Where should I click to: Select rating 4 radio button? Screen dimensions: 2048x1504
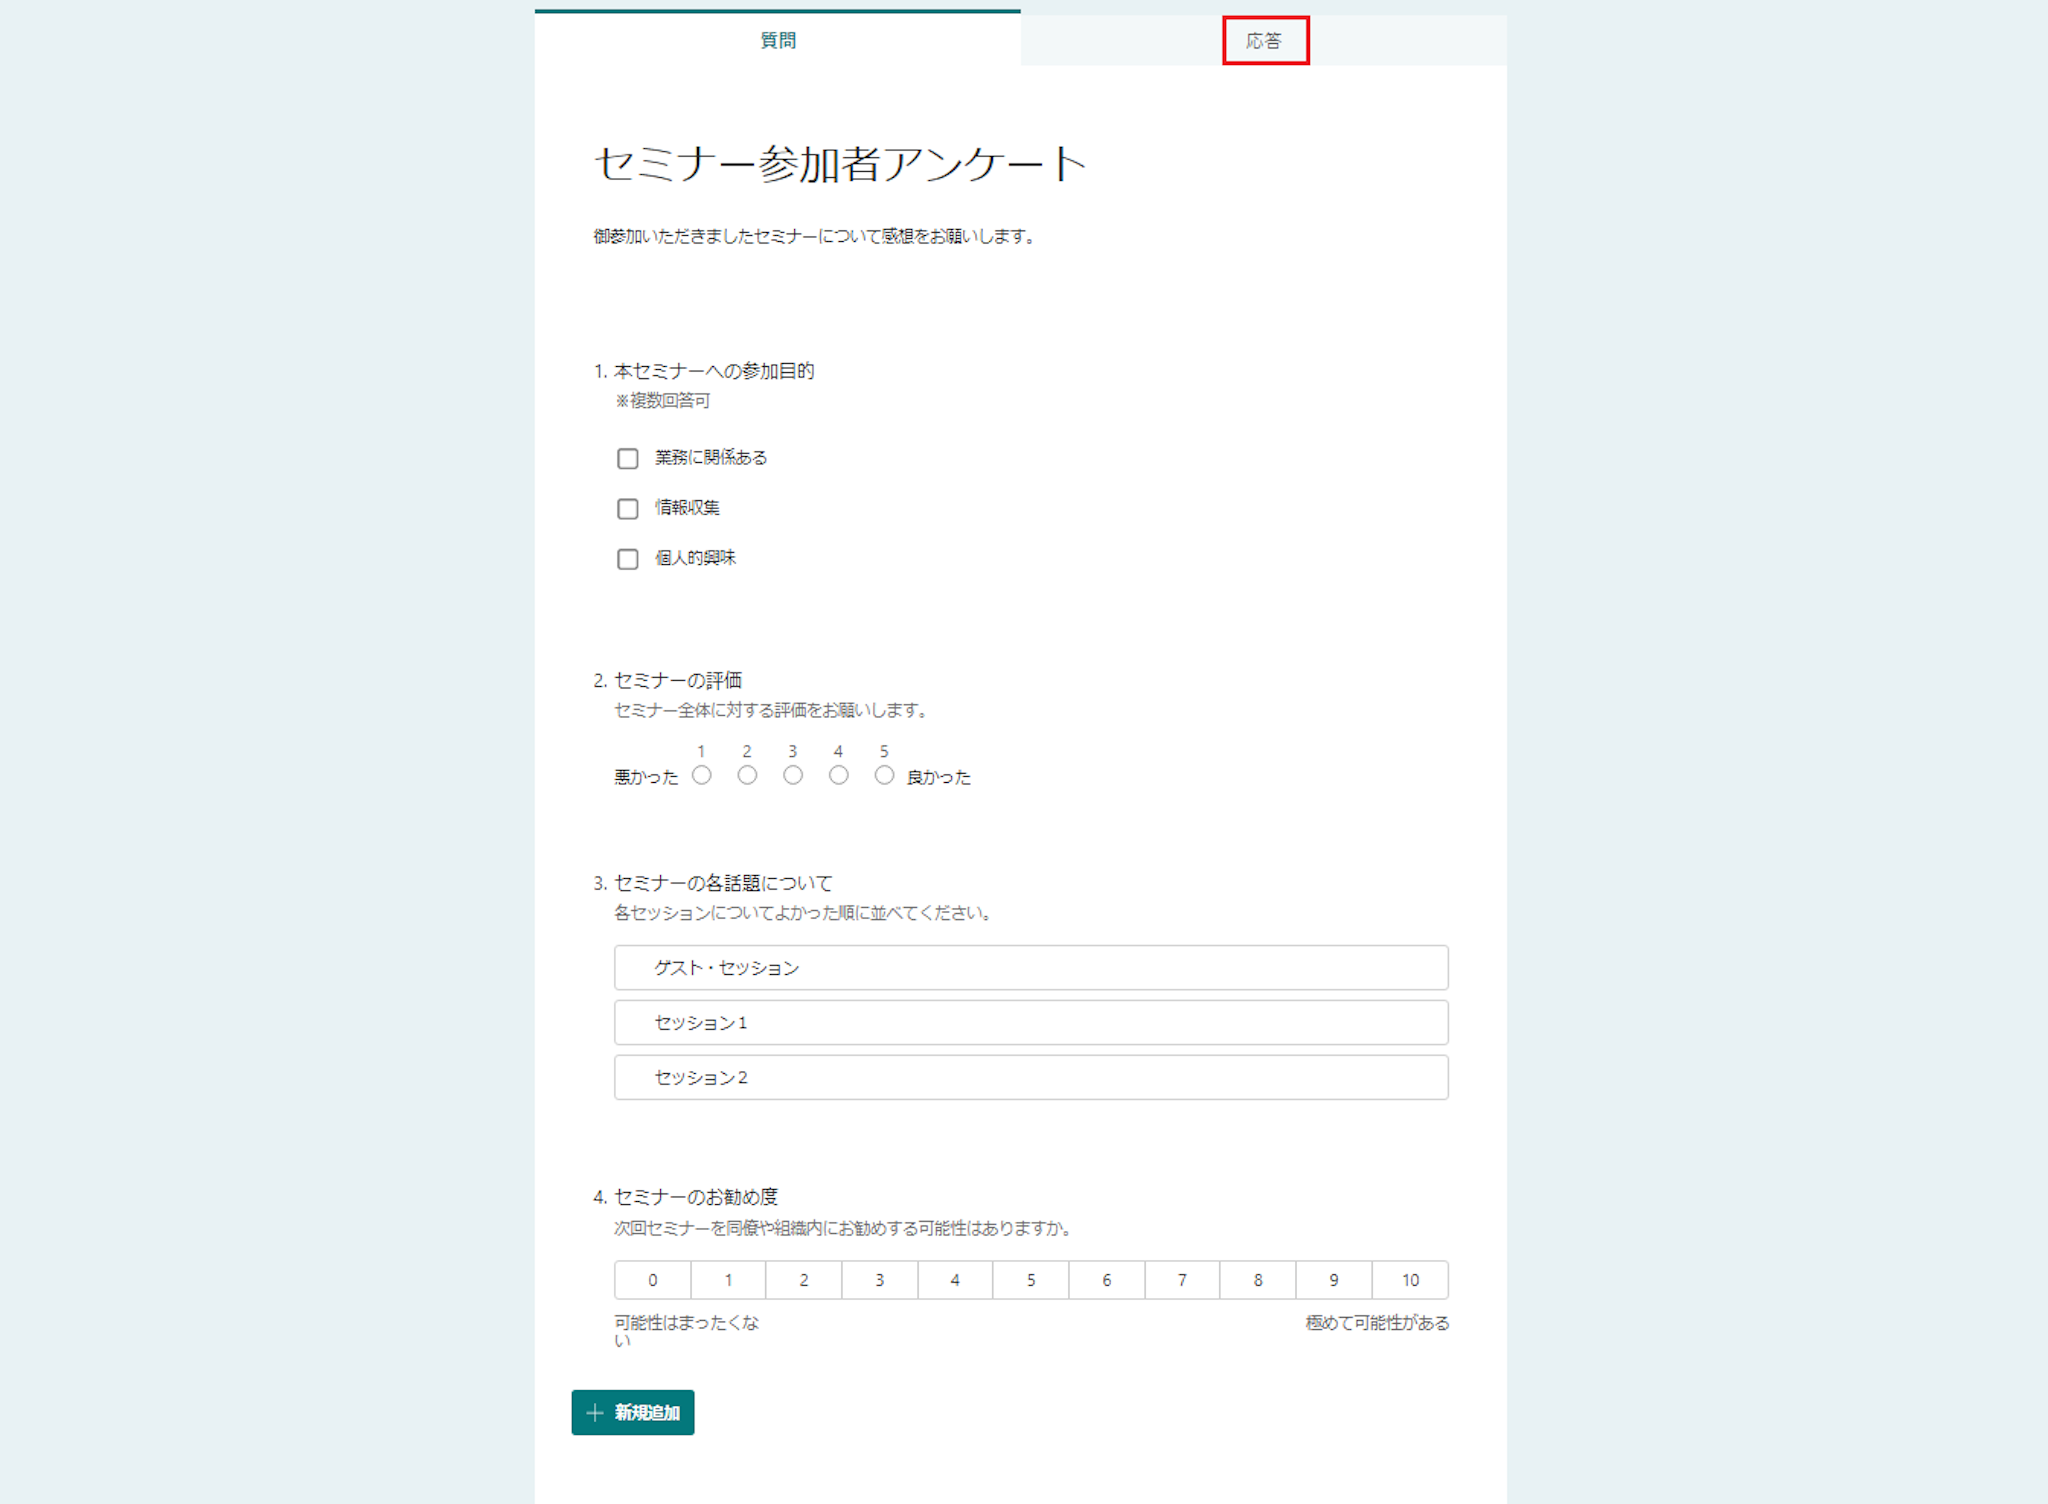pyautogui.click(x=838, y=775)
